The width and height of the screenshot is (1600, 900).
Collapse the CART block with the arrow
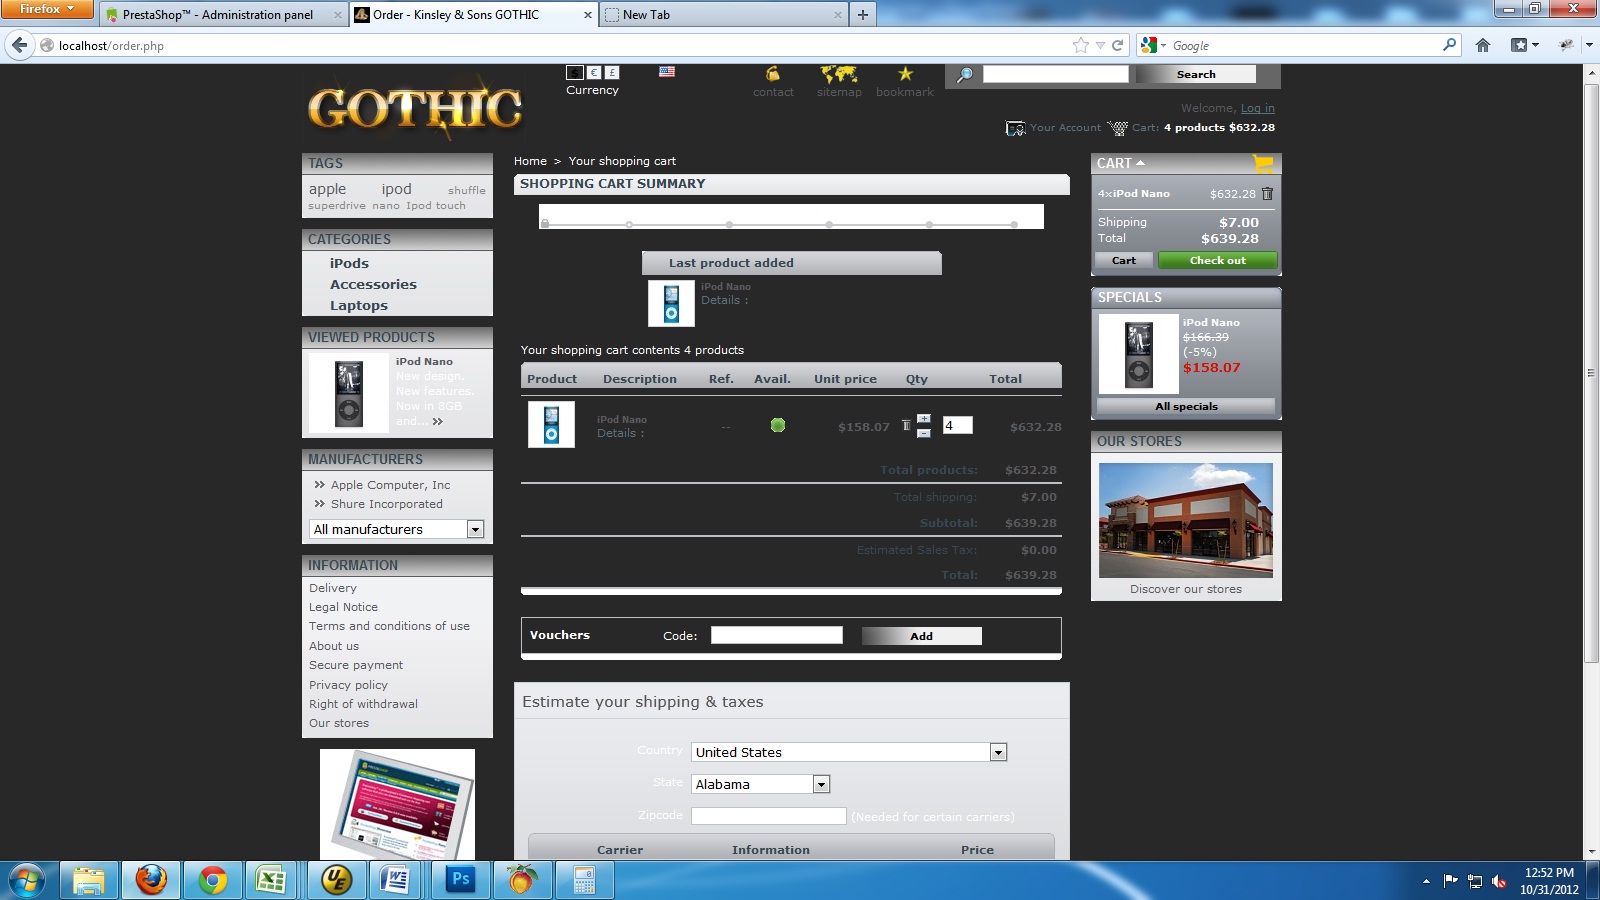1140,163
